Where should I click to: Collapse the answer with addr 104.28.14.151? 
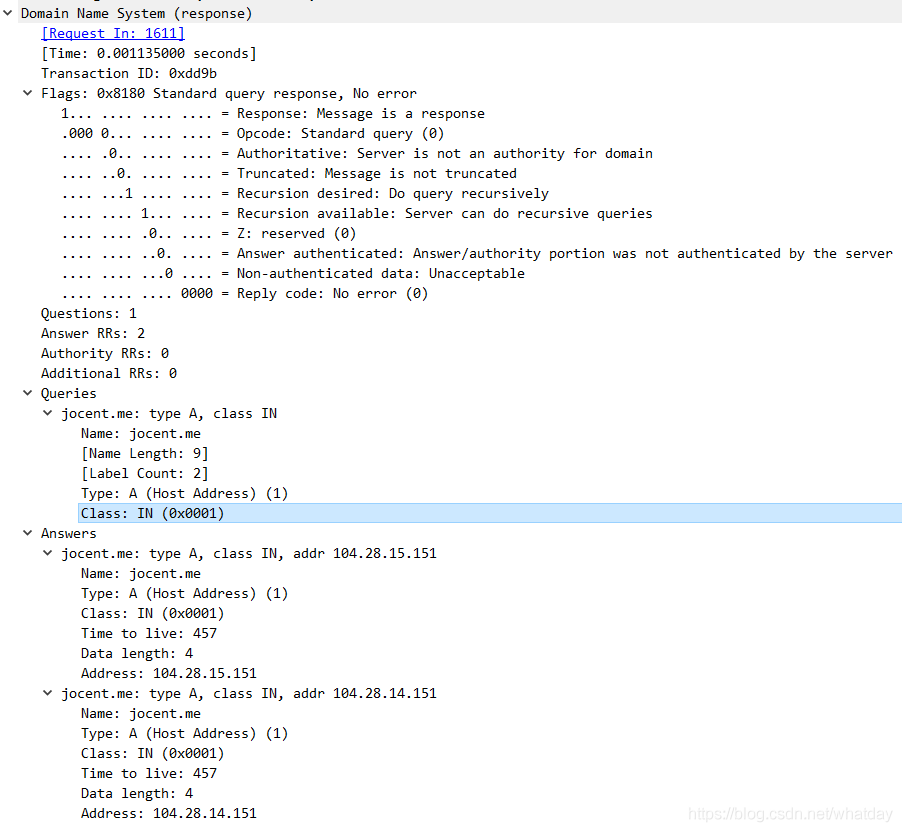click(48, 693)
